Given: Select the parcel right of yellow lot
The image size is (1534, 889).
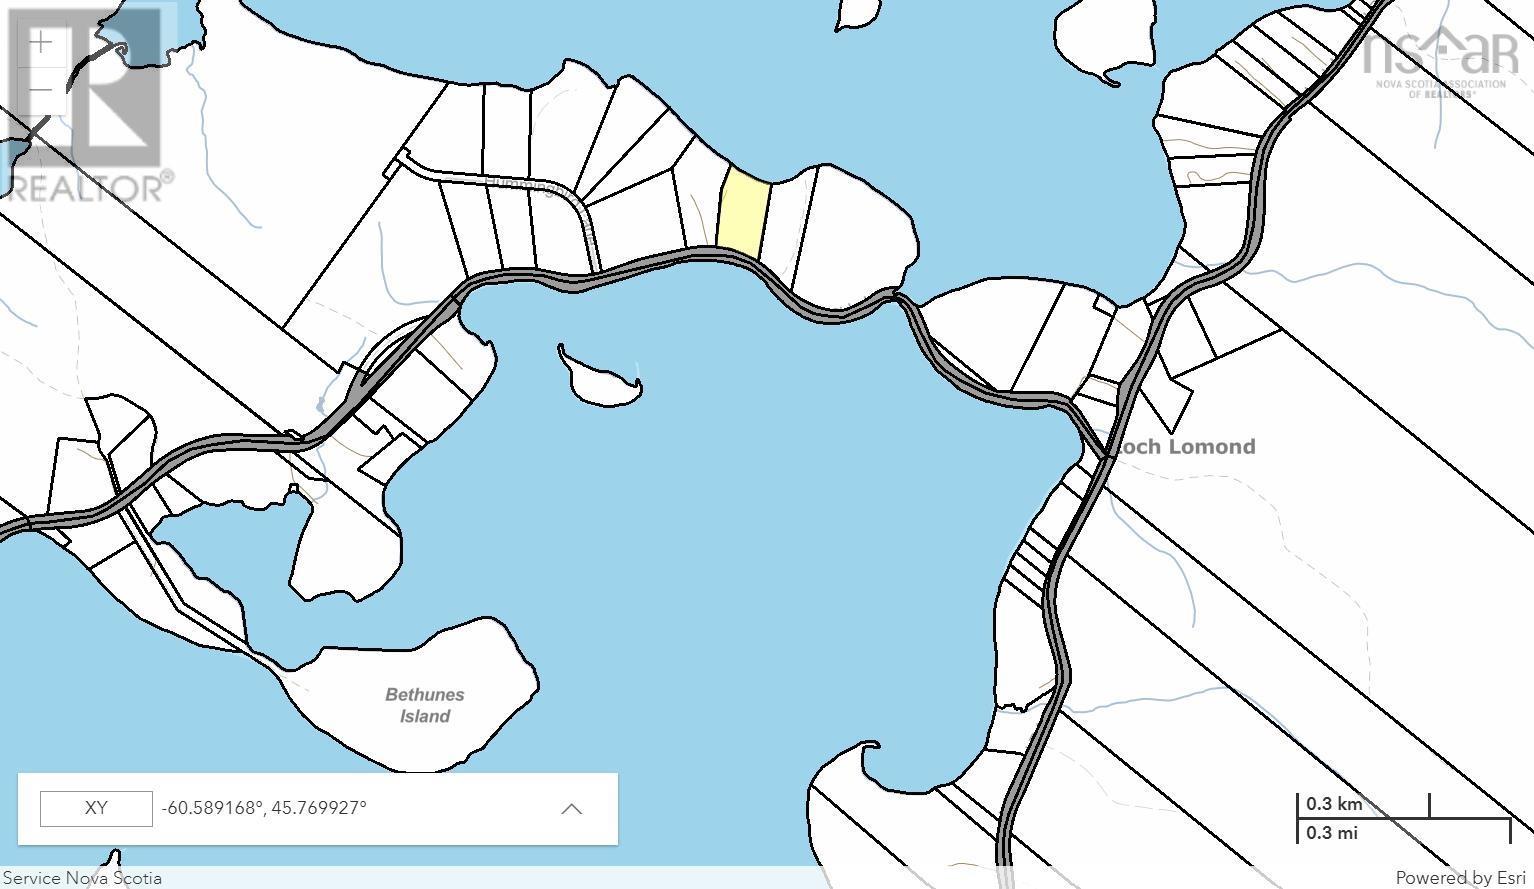Looking at the screenshot, I should pos(786,225).
